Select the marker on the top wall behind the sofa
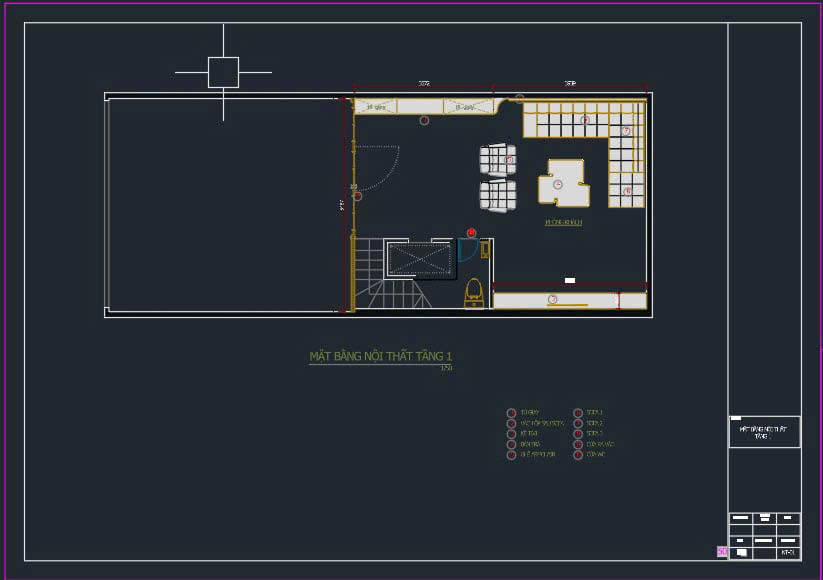 pyautogui.click(x=519, y=98)
